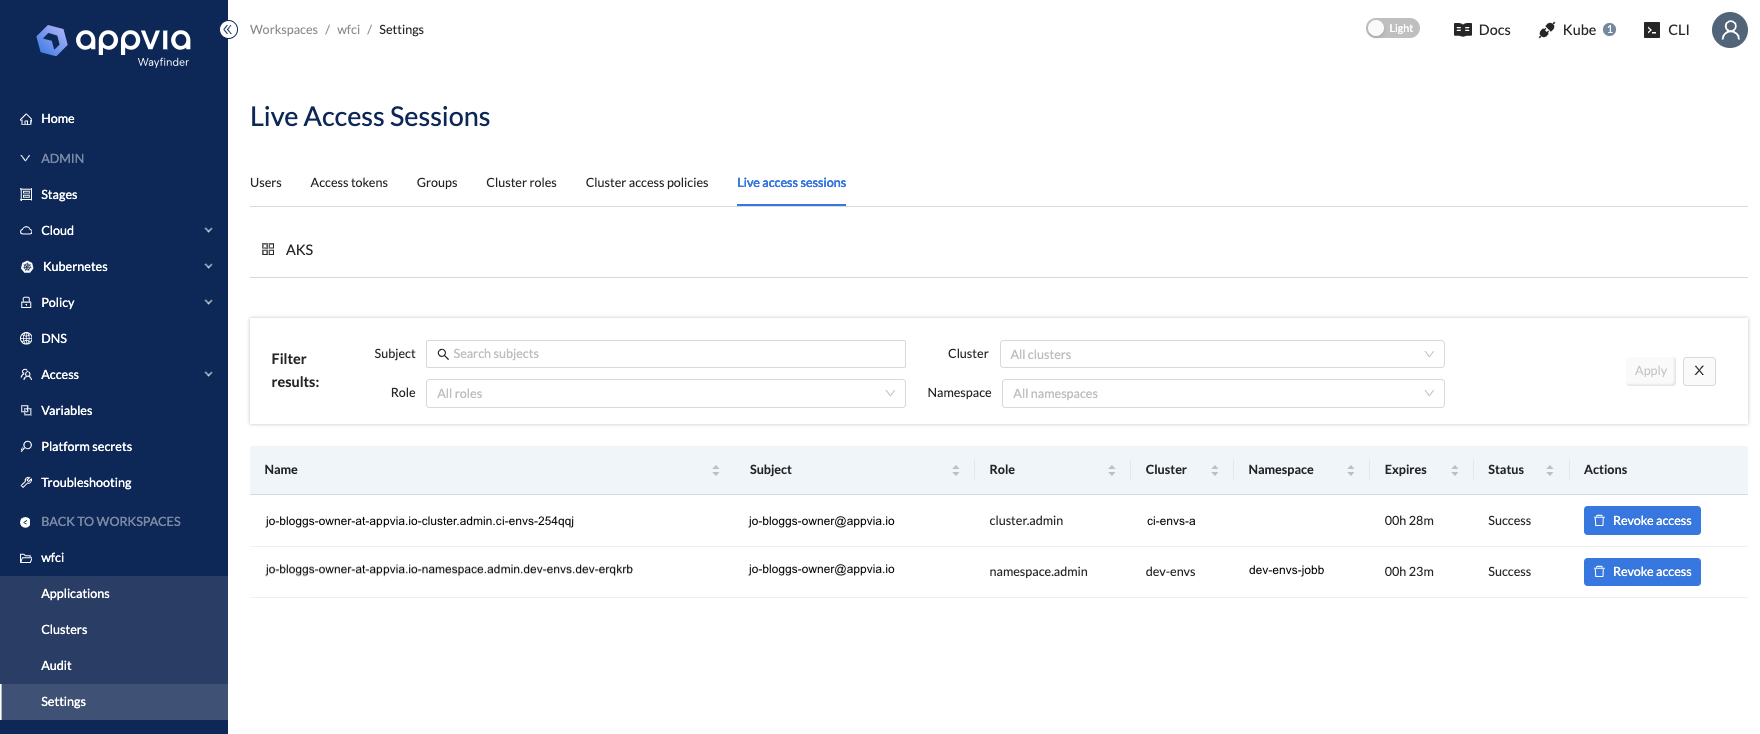Sort the table by Namespace column

pyautogui.click(x=1351, y=470)
